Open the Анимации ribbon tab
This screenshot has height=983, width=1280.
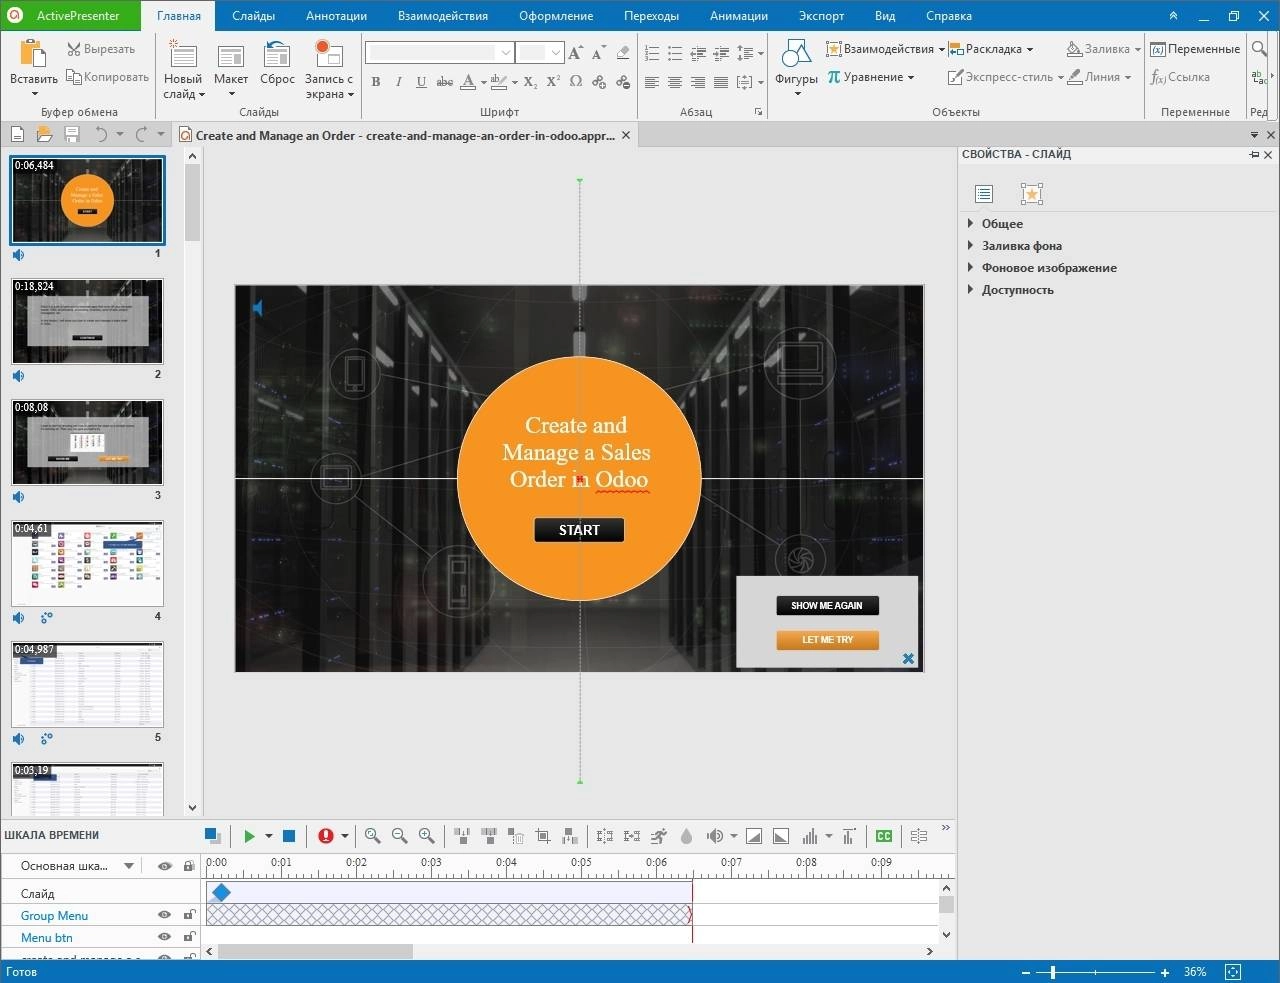tap(739, 16)
